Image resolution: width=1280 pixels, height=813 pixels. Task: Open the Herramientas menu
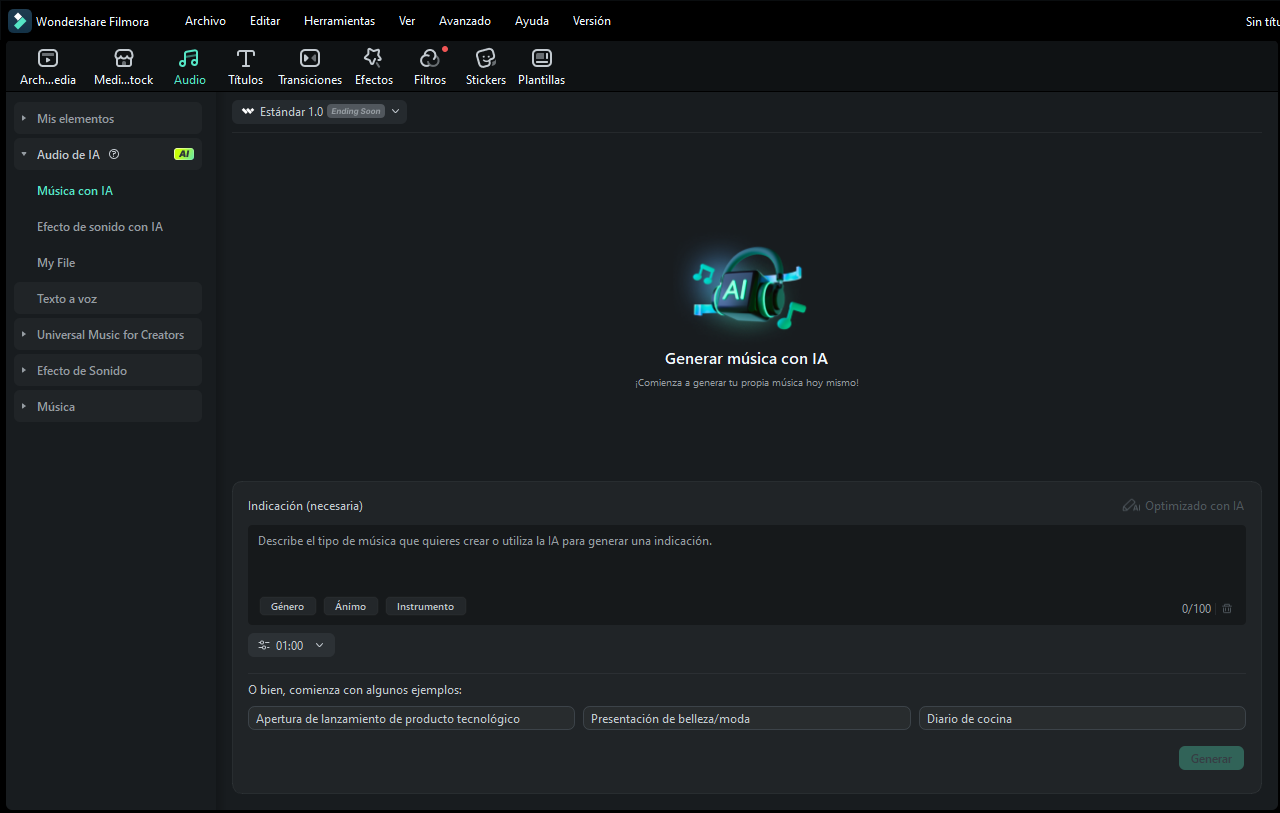pyautogui.click(x=340, y=21)
